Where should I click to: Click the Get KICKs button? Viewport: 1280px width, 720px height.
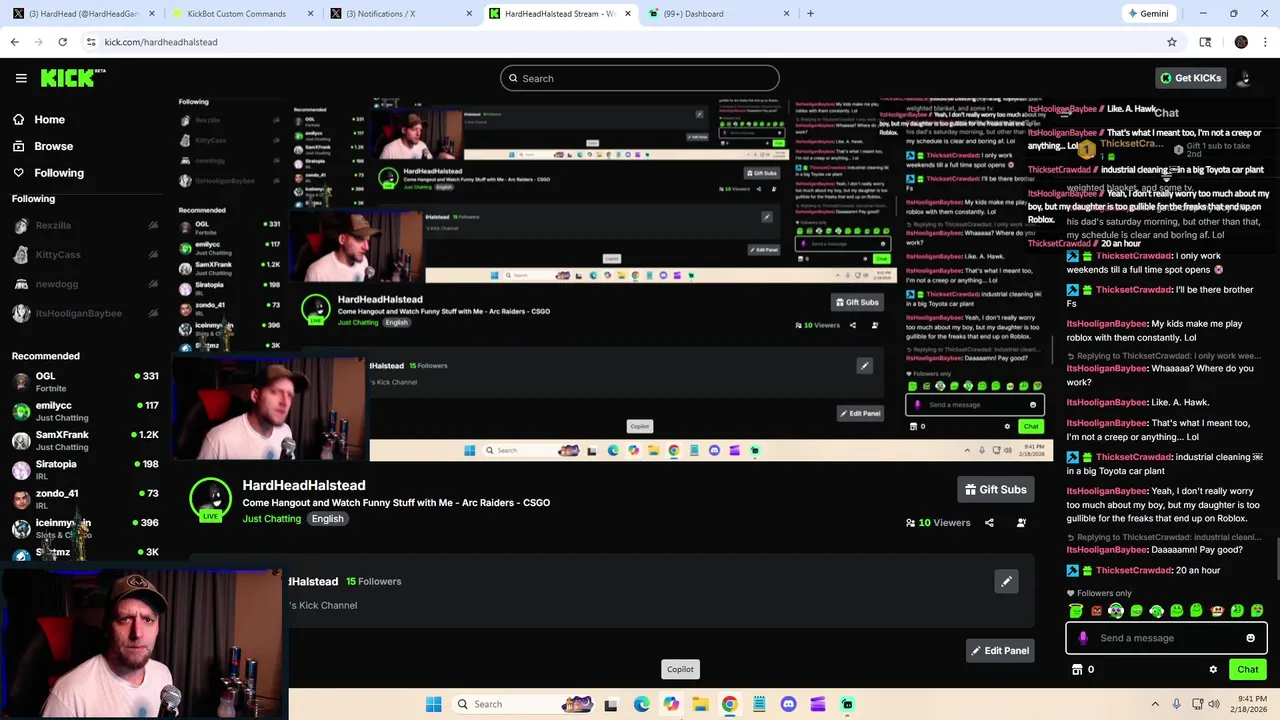(1190, 78)
